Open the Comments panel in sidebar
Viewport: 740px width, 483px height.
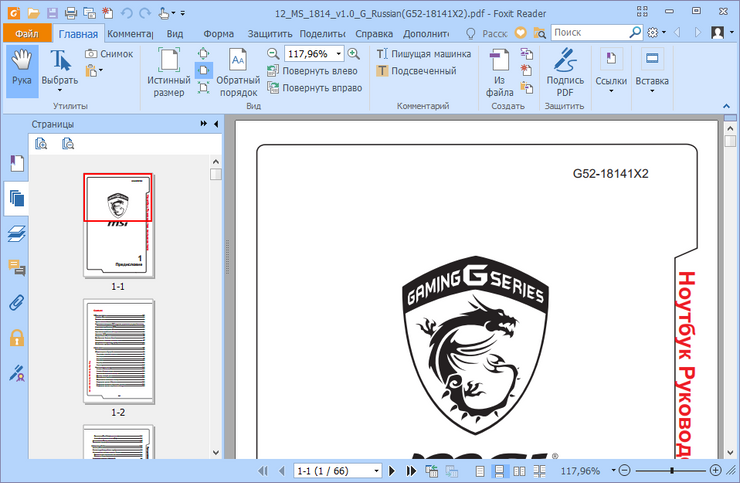point(17,268)
